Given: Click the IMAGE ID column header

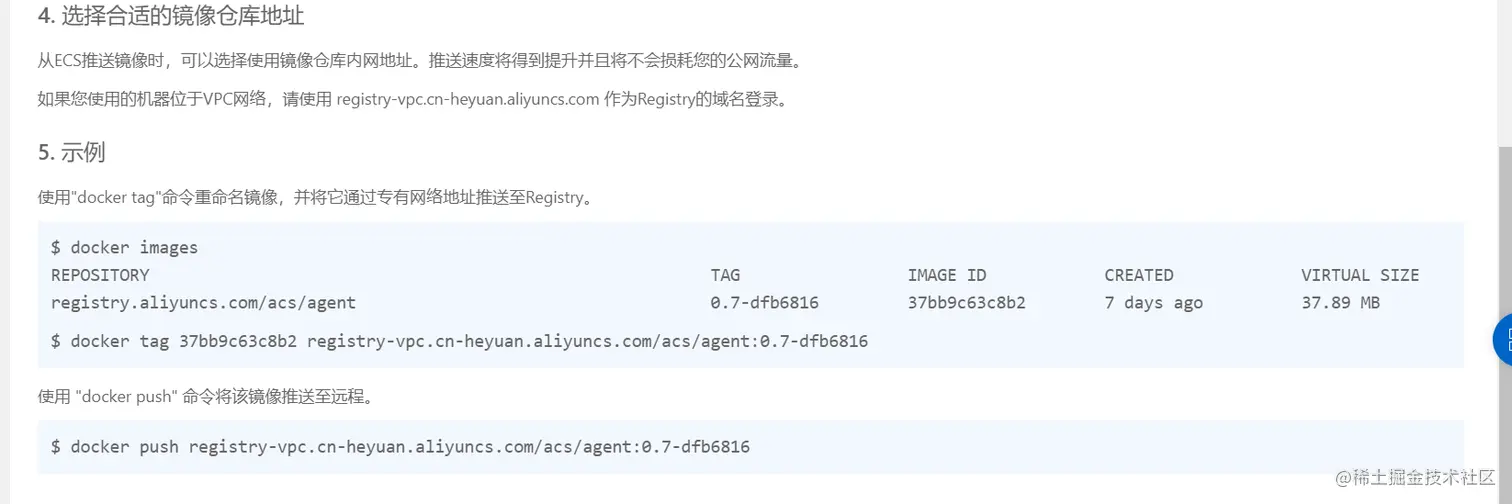Looking at the screenshot, I should click(946, 275).
